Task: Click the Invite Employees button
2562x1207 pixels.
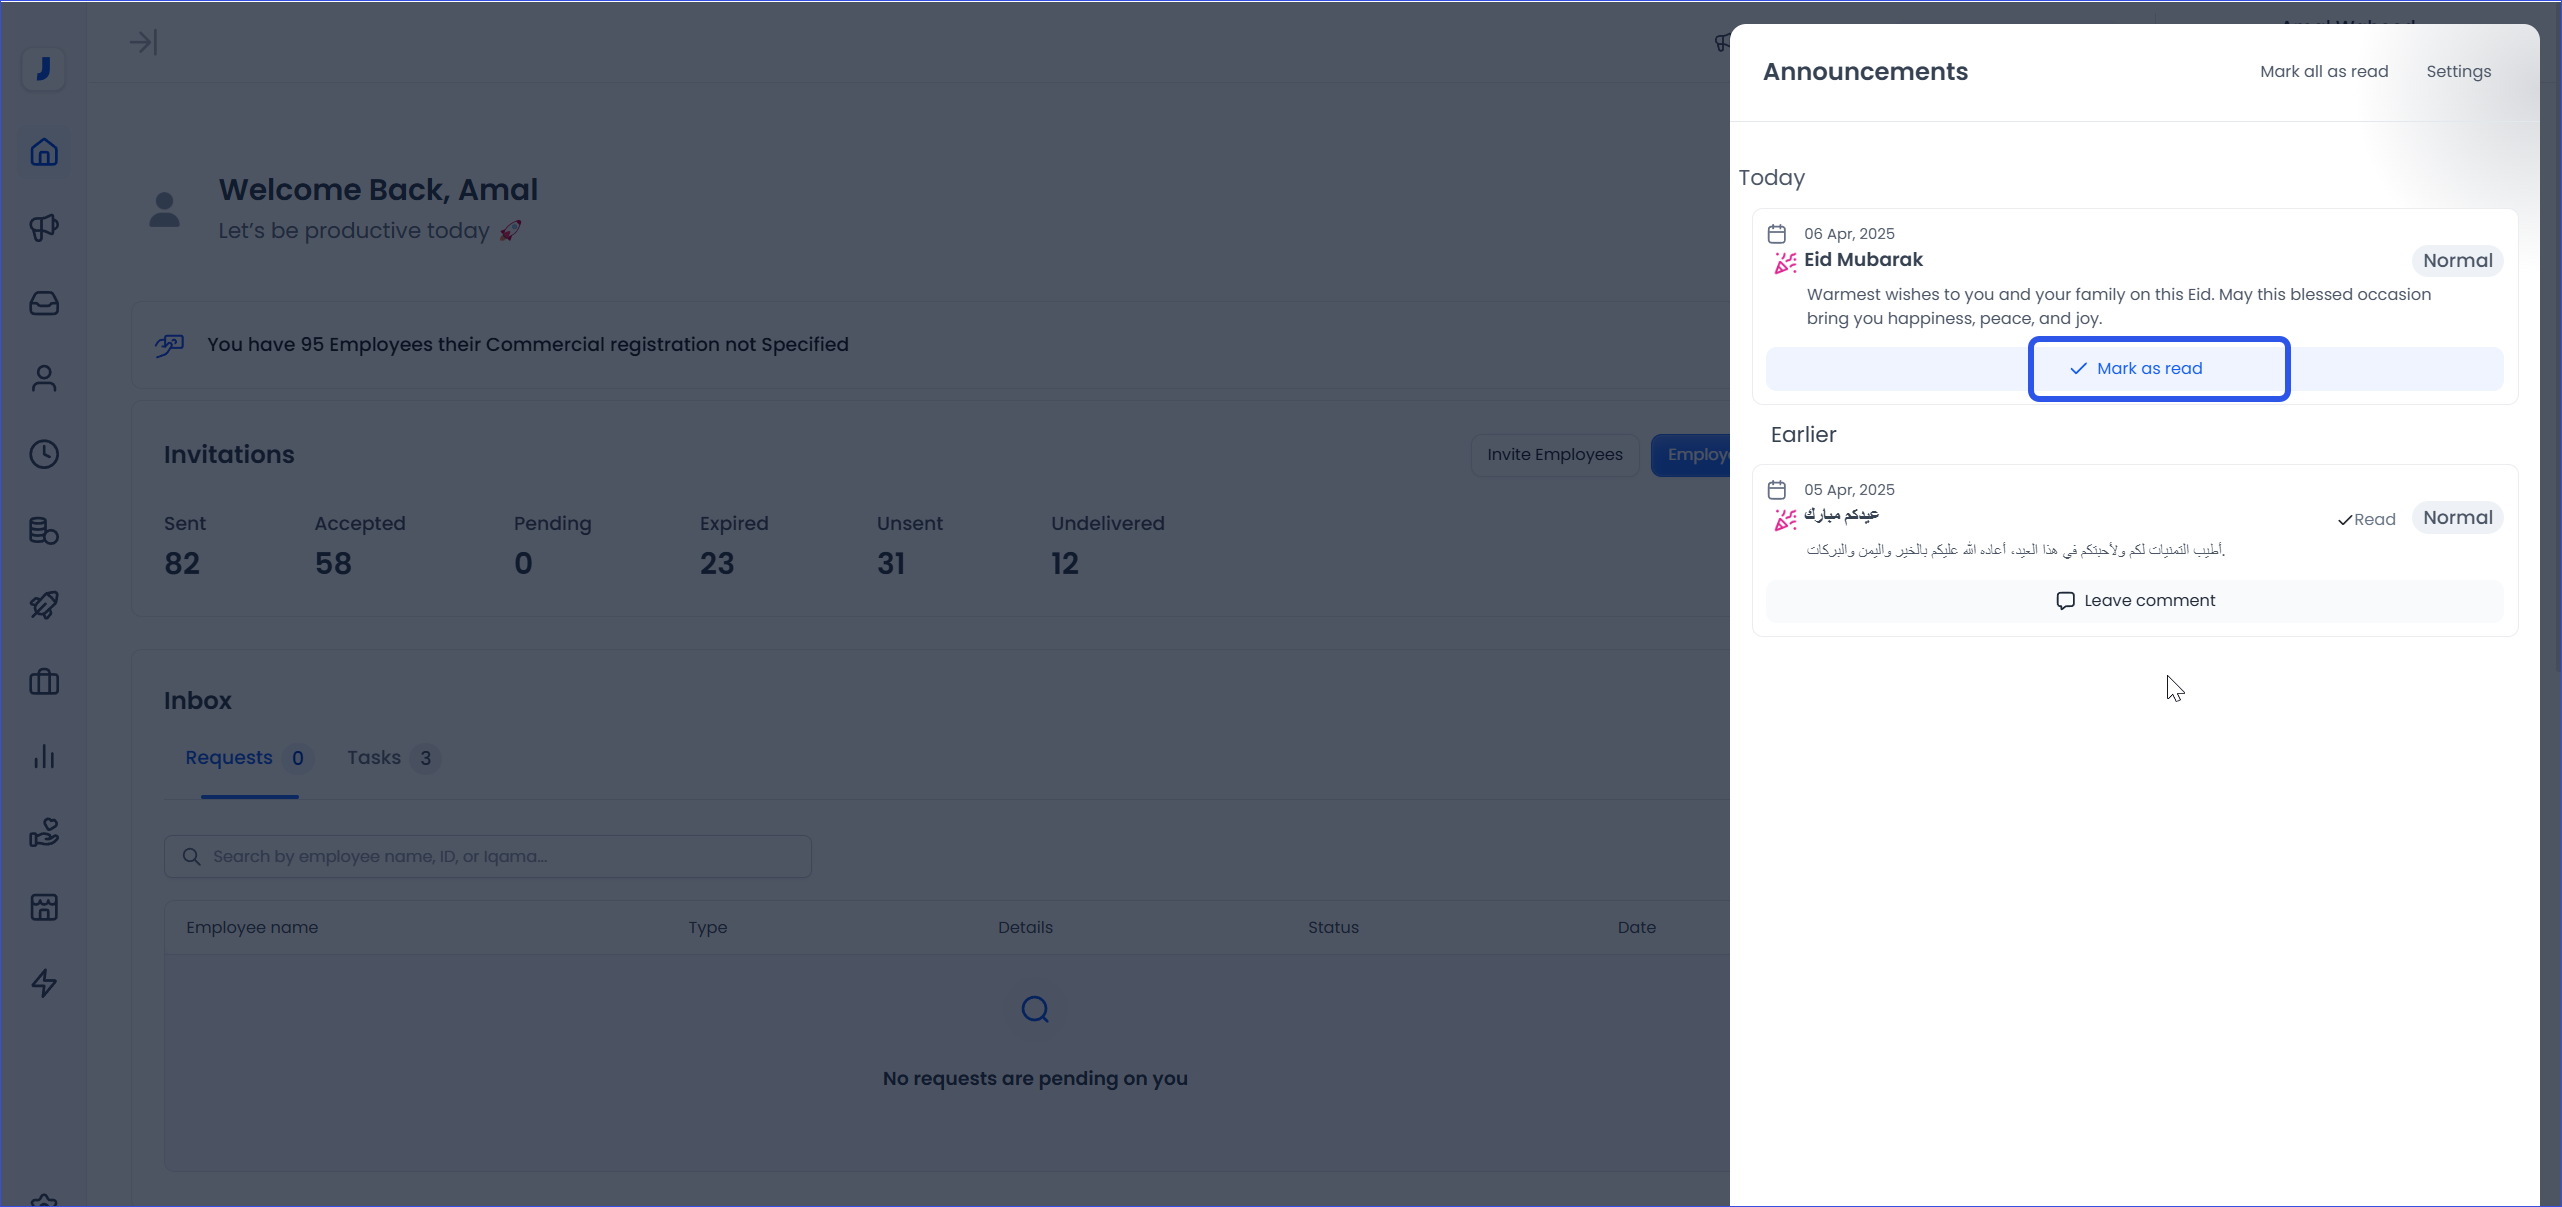Action: (1554, 455)
